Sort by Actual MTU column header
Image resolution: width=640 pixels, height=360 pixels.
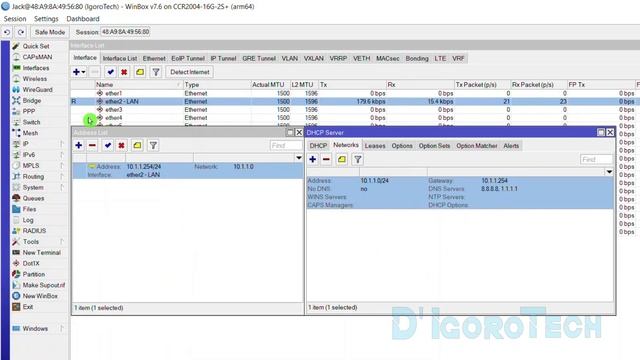(270, 84)
